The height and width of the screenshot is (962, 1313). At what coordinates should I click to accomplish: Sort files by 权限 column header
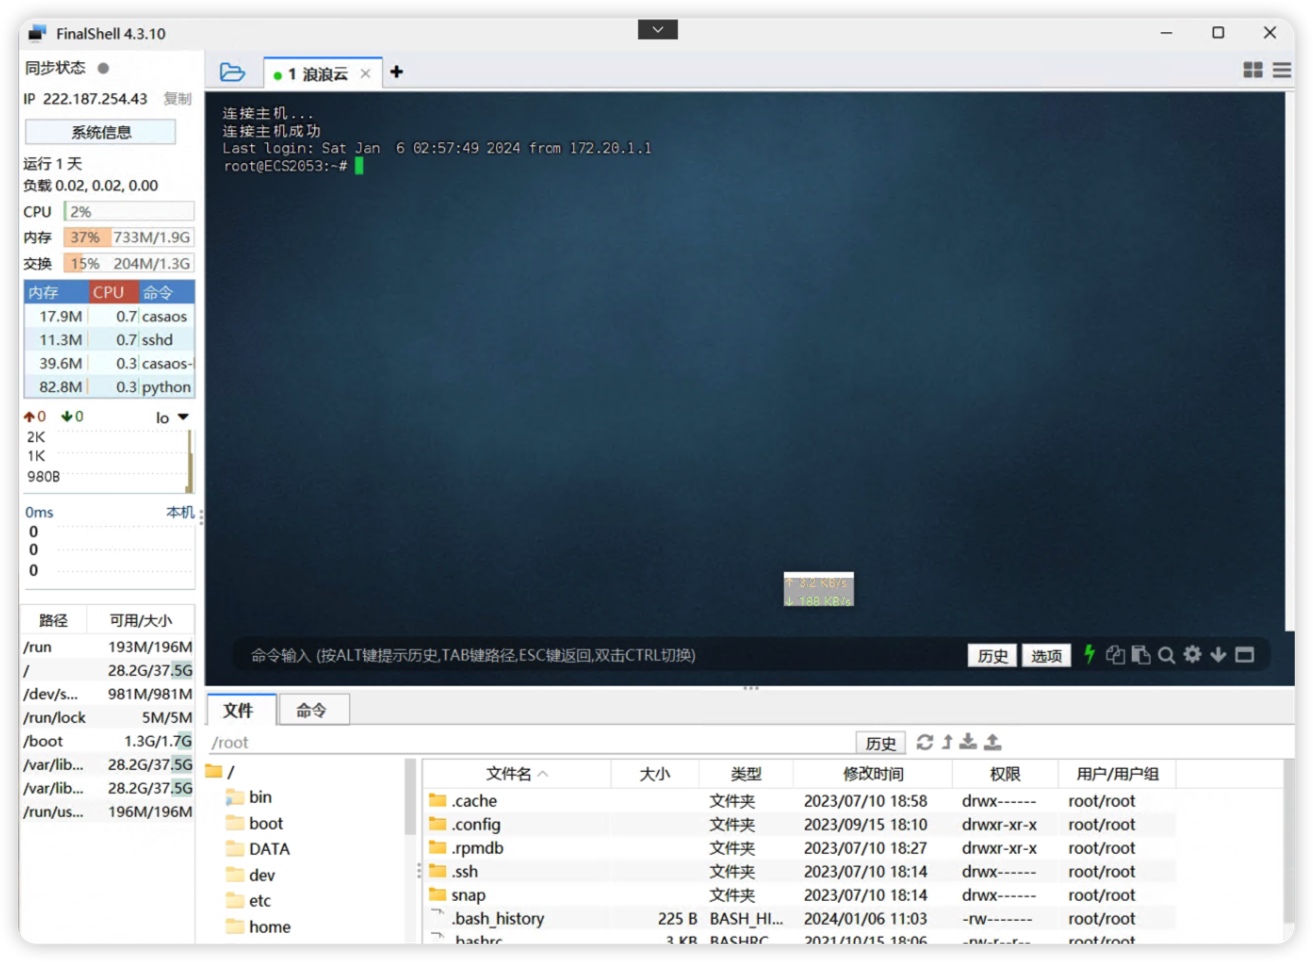(x=1005, y=773)
